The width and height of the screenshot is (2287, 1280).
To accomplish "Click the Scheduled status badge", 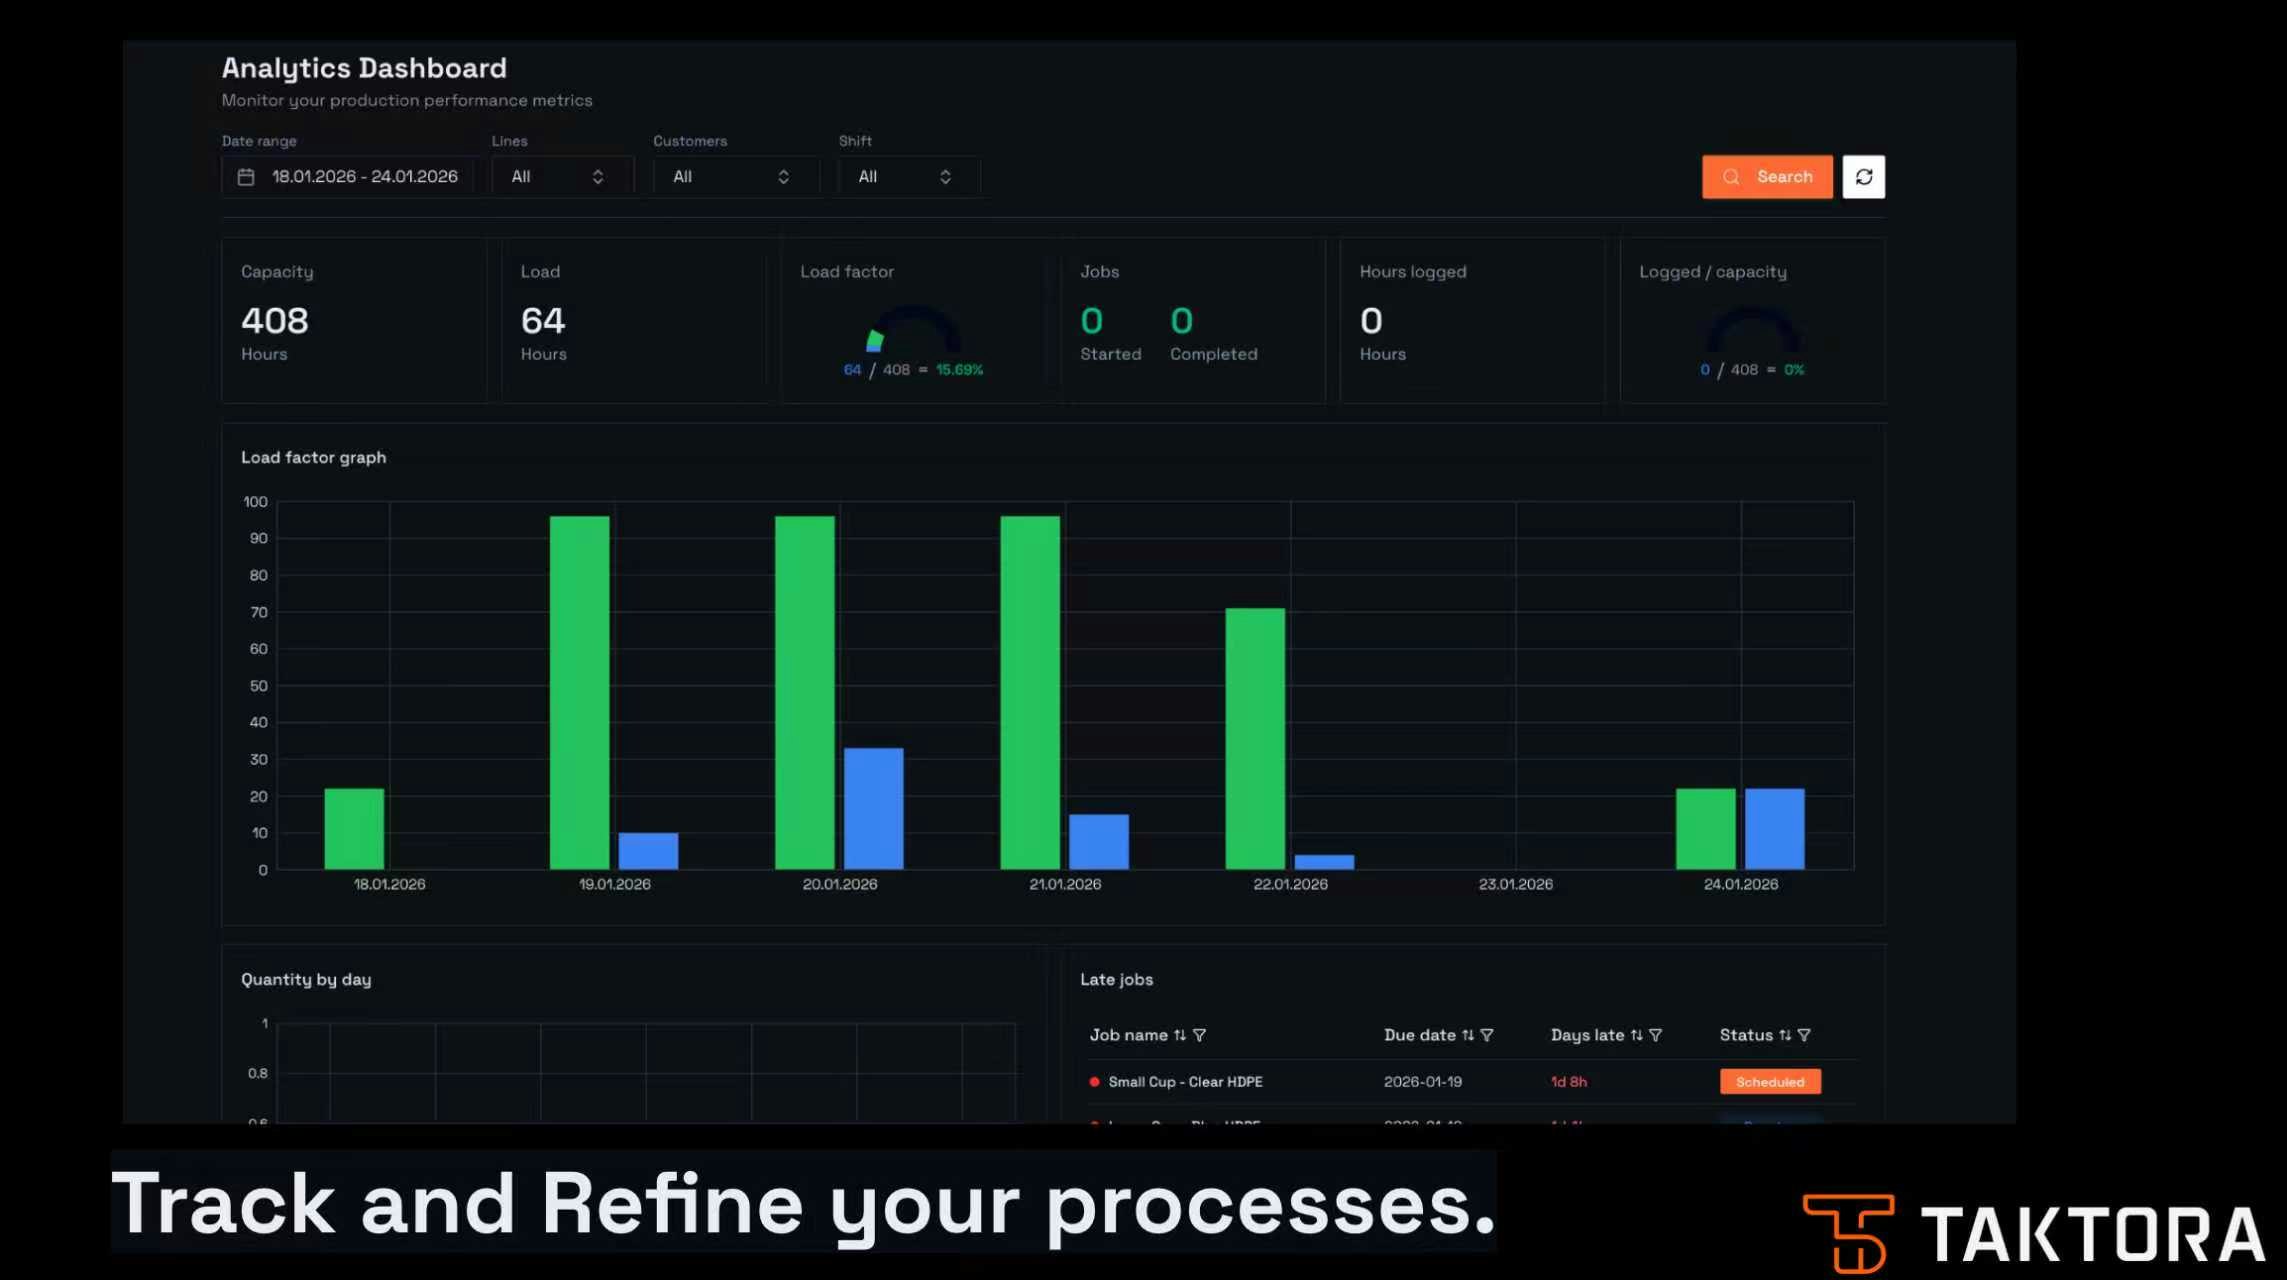I will [1769, 1082].
